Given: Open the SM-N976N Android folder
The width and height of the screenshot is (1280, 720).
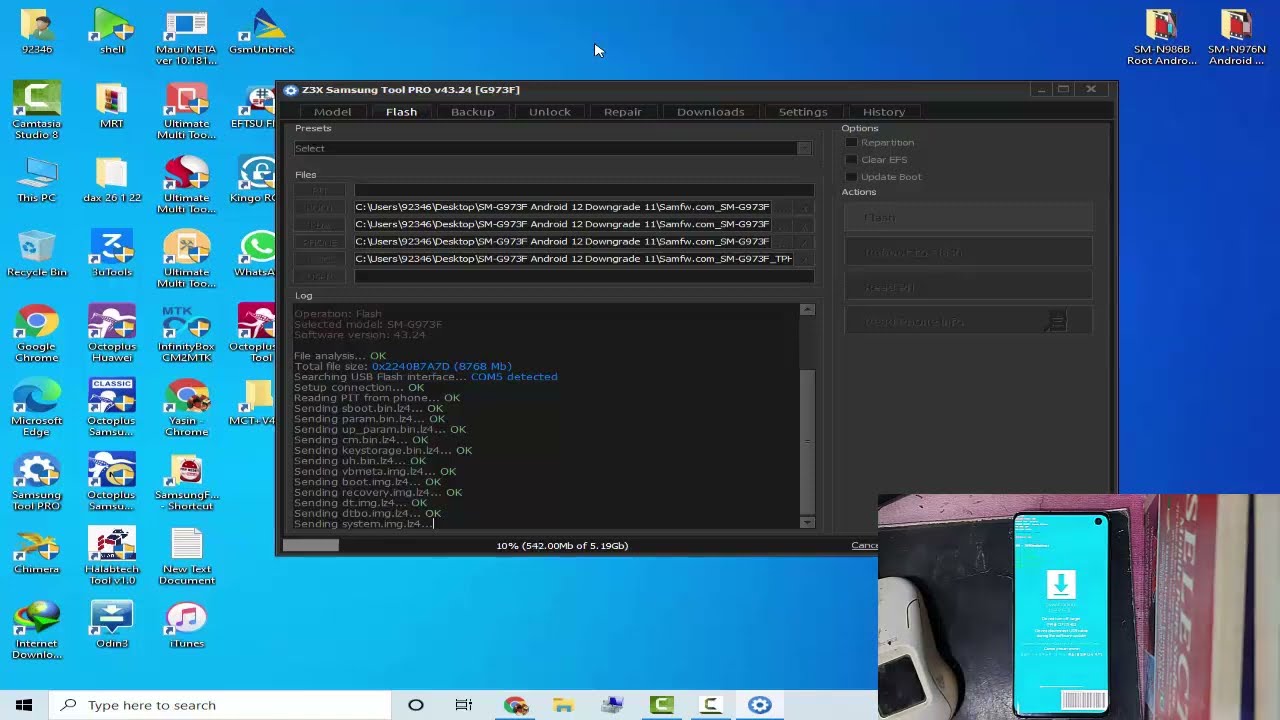Looking at the screenshot, I should (1236, 36).
